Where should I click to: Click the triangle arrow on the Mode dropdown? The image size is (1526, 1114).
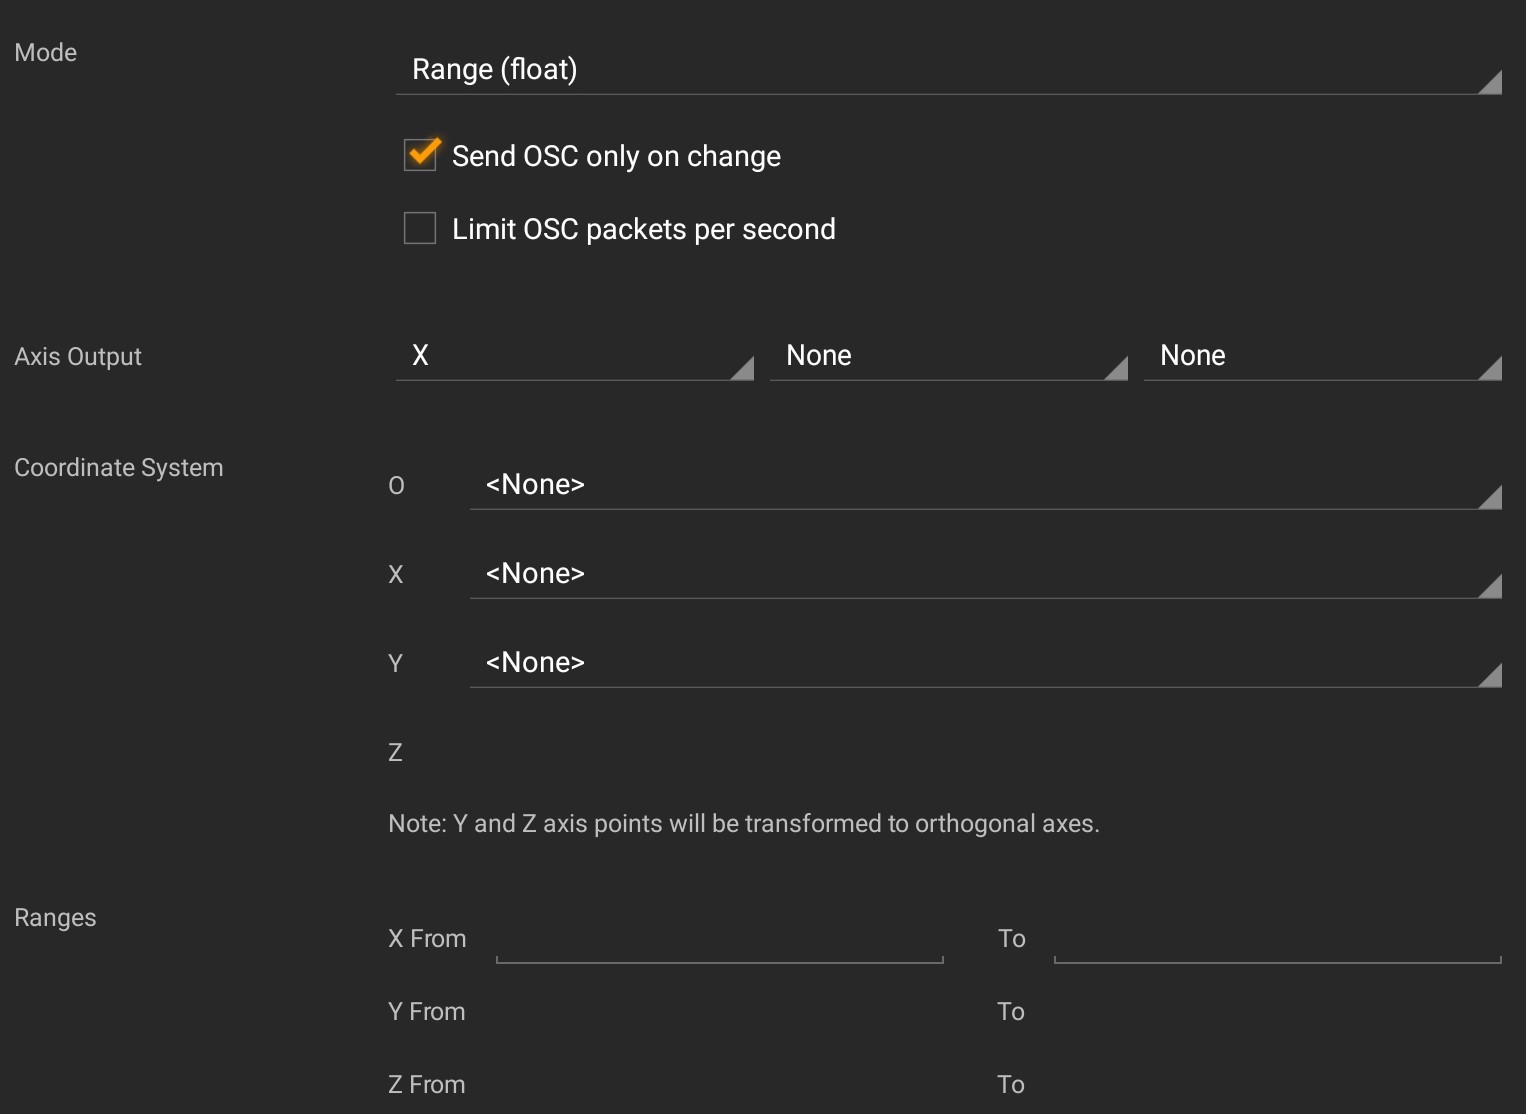(1490, 83)
